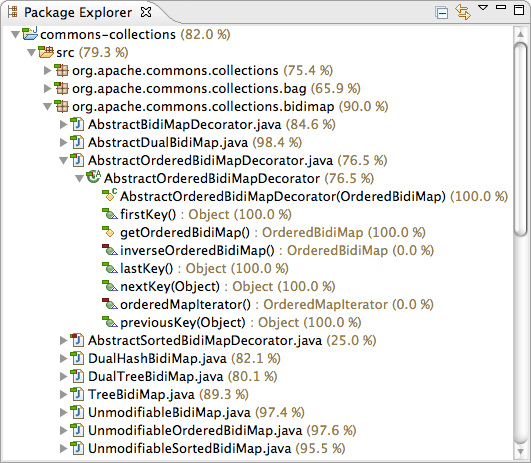The width and height of the screenshot is (531, 463).
Task: Click the AbstractBidiMapDecorator.java file icon
Action: pyautogui.click(x=77, y=124)
